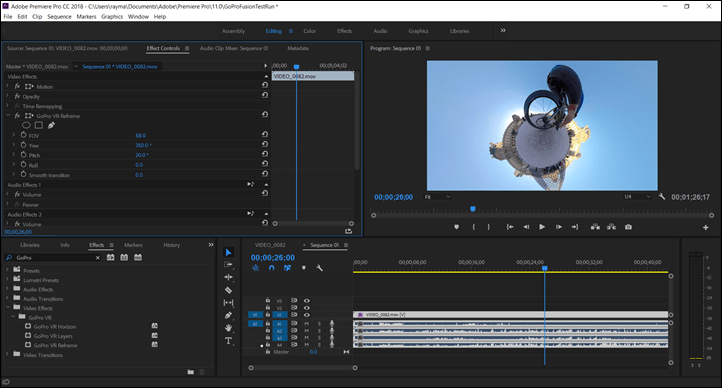Select the Razor tool
722x388 pixels.
click(x=228, y=290)
